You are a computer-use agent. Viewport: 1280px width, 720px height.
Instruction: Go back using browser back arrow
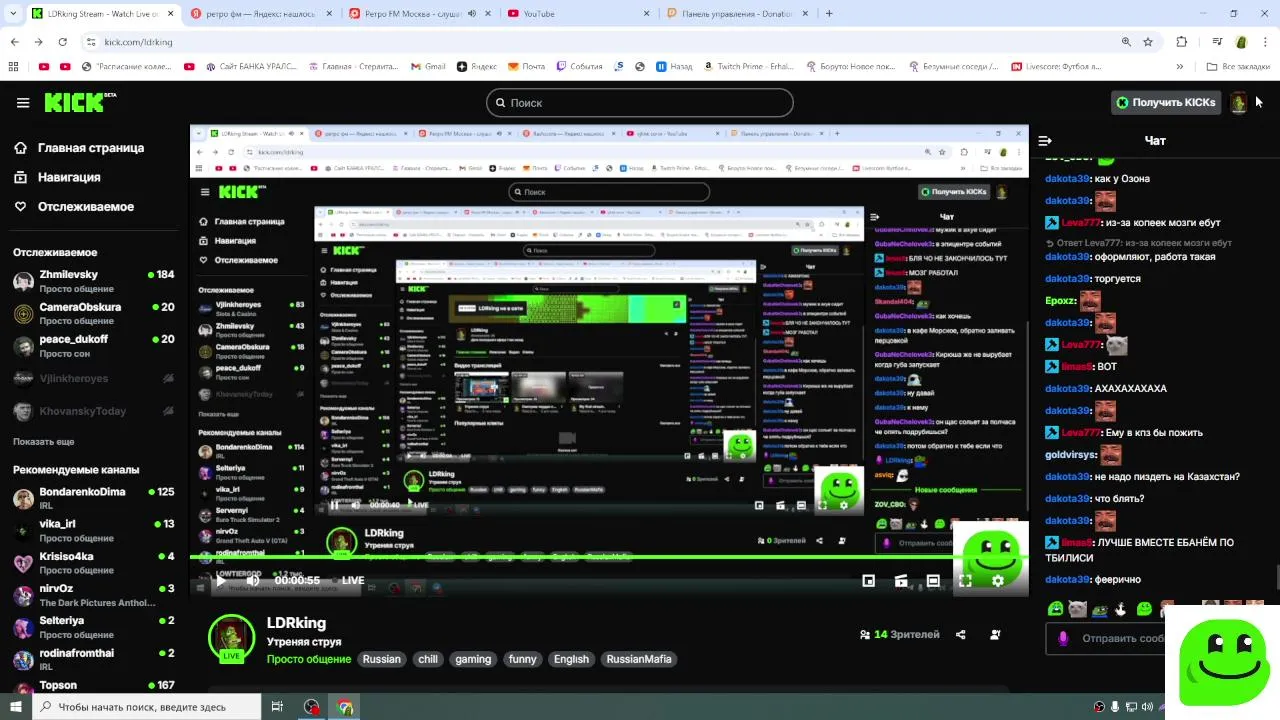click(x=14, y=42)
